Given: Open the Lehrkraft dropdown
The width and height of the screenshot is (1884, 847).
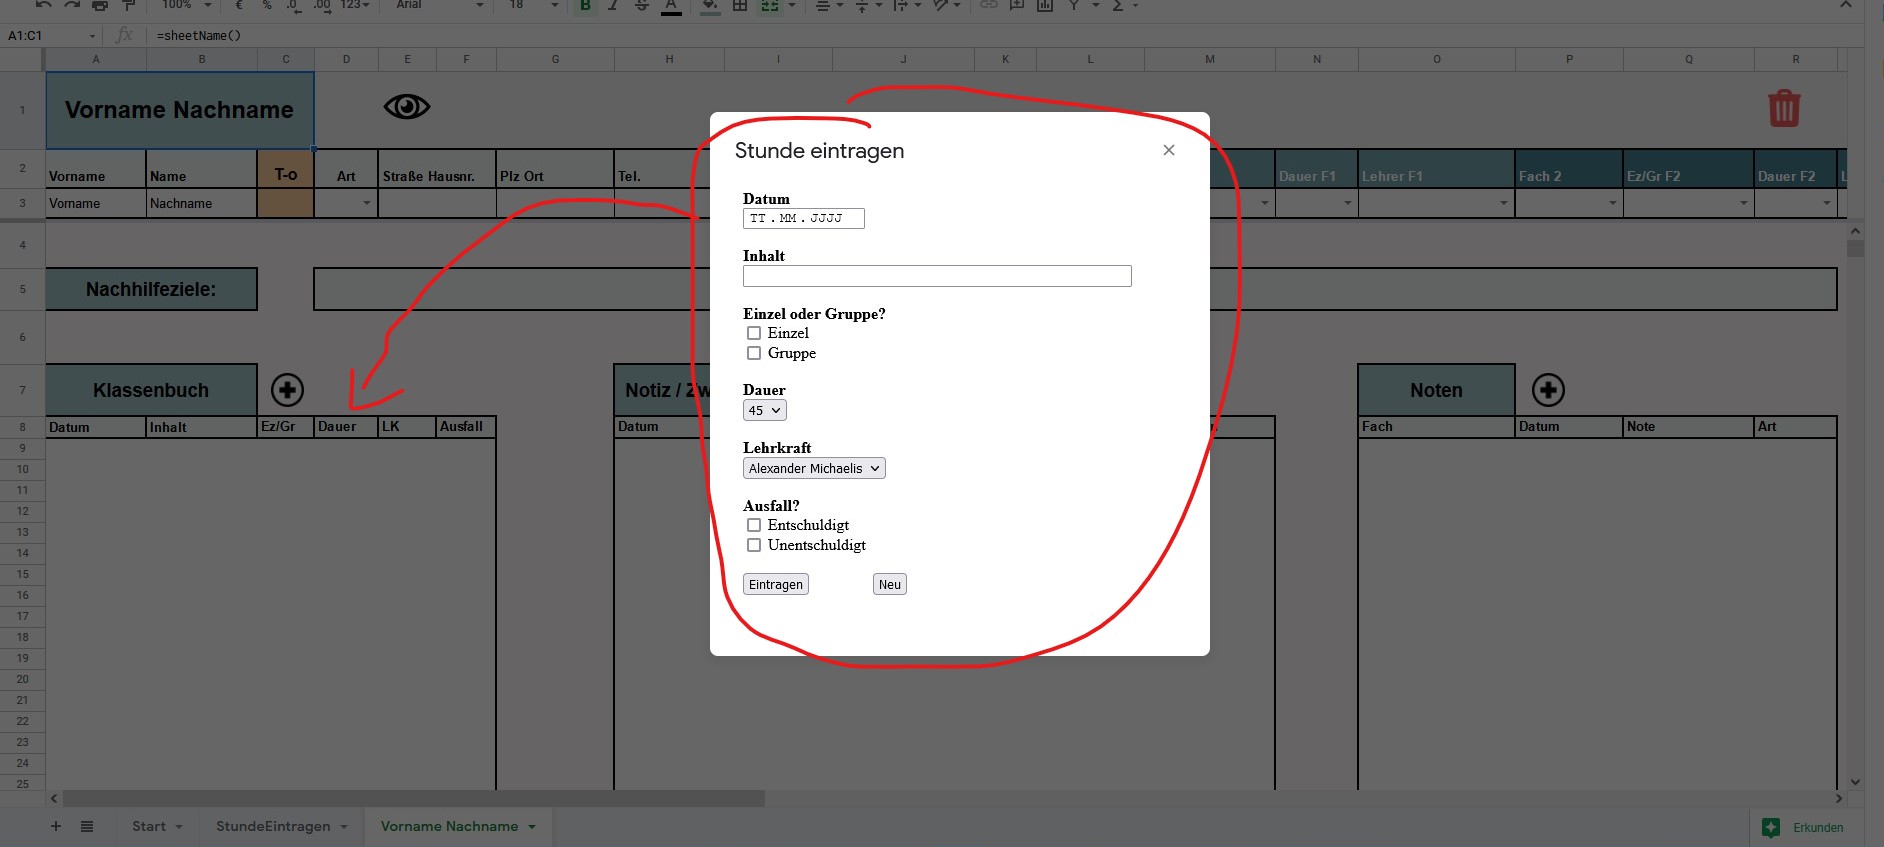Looking at the screenshot, I should coord(814,468).
